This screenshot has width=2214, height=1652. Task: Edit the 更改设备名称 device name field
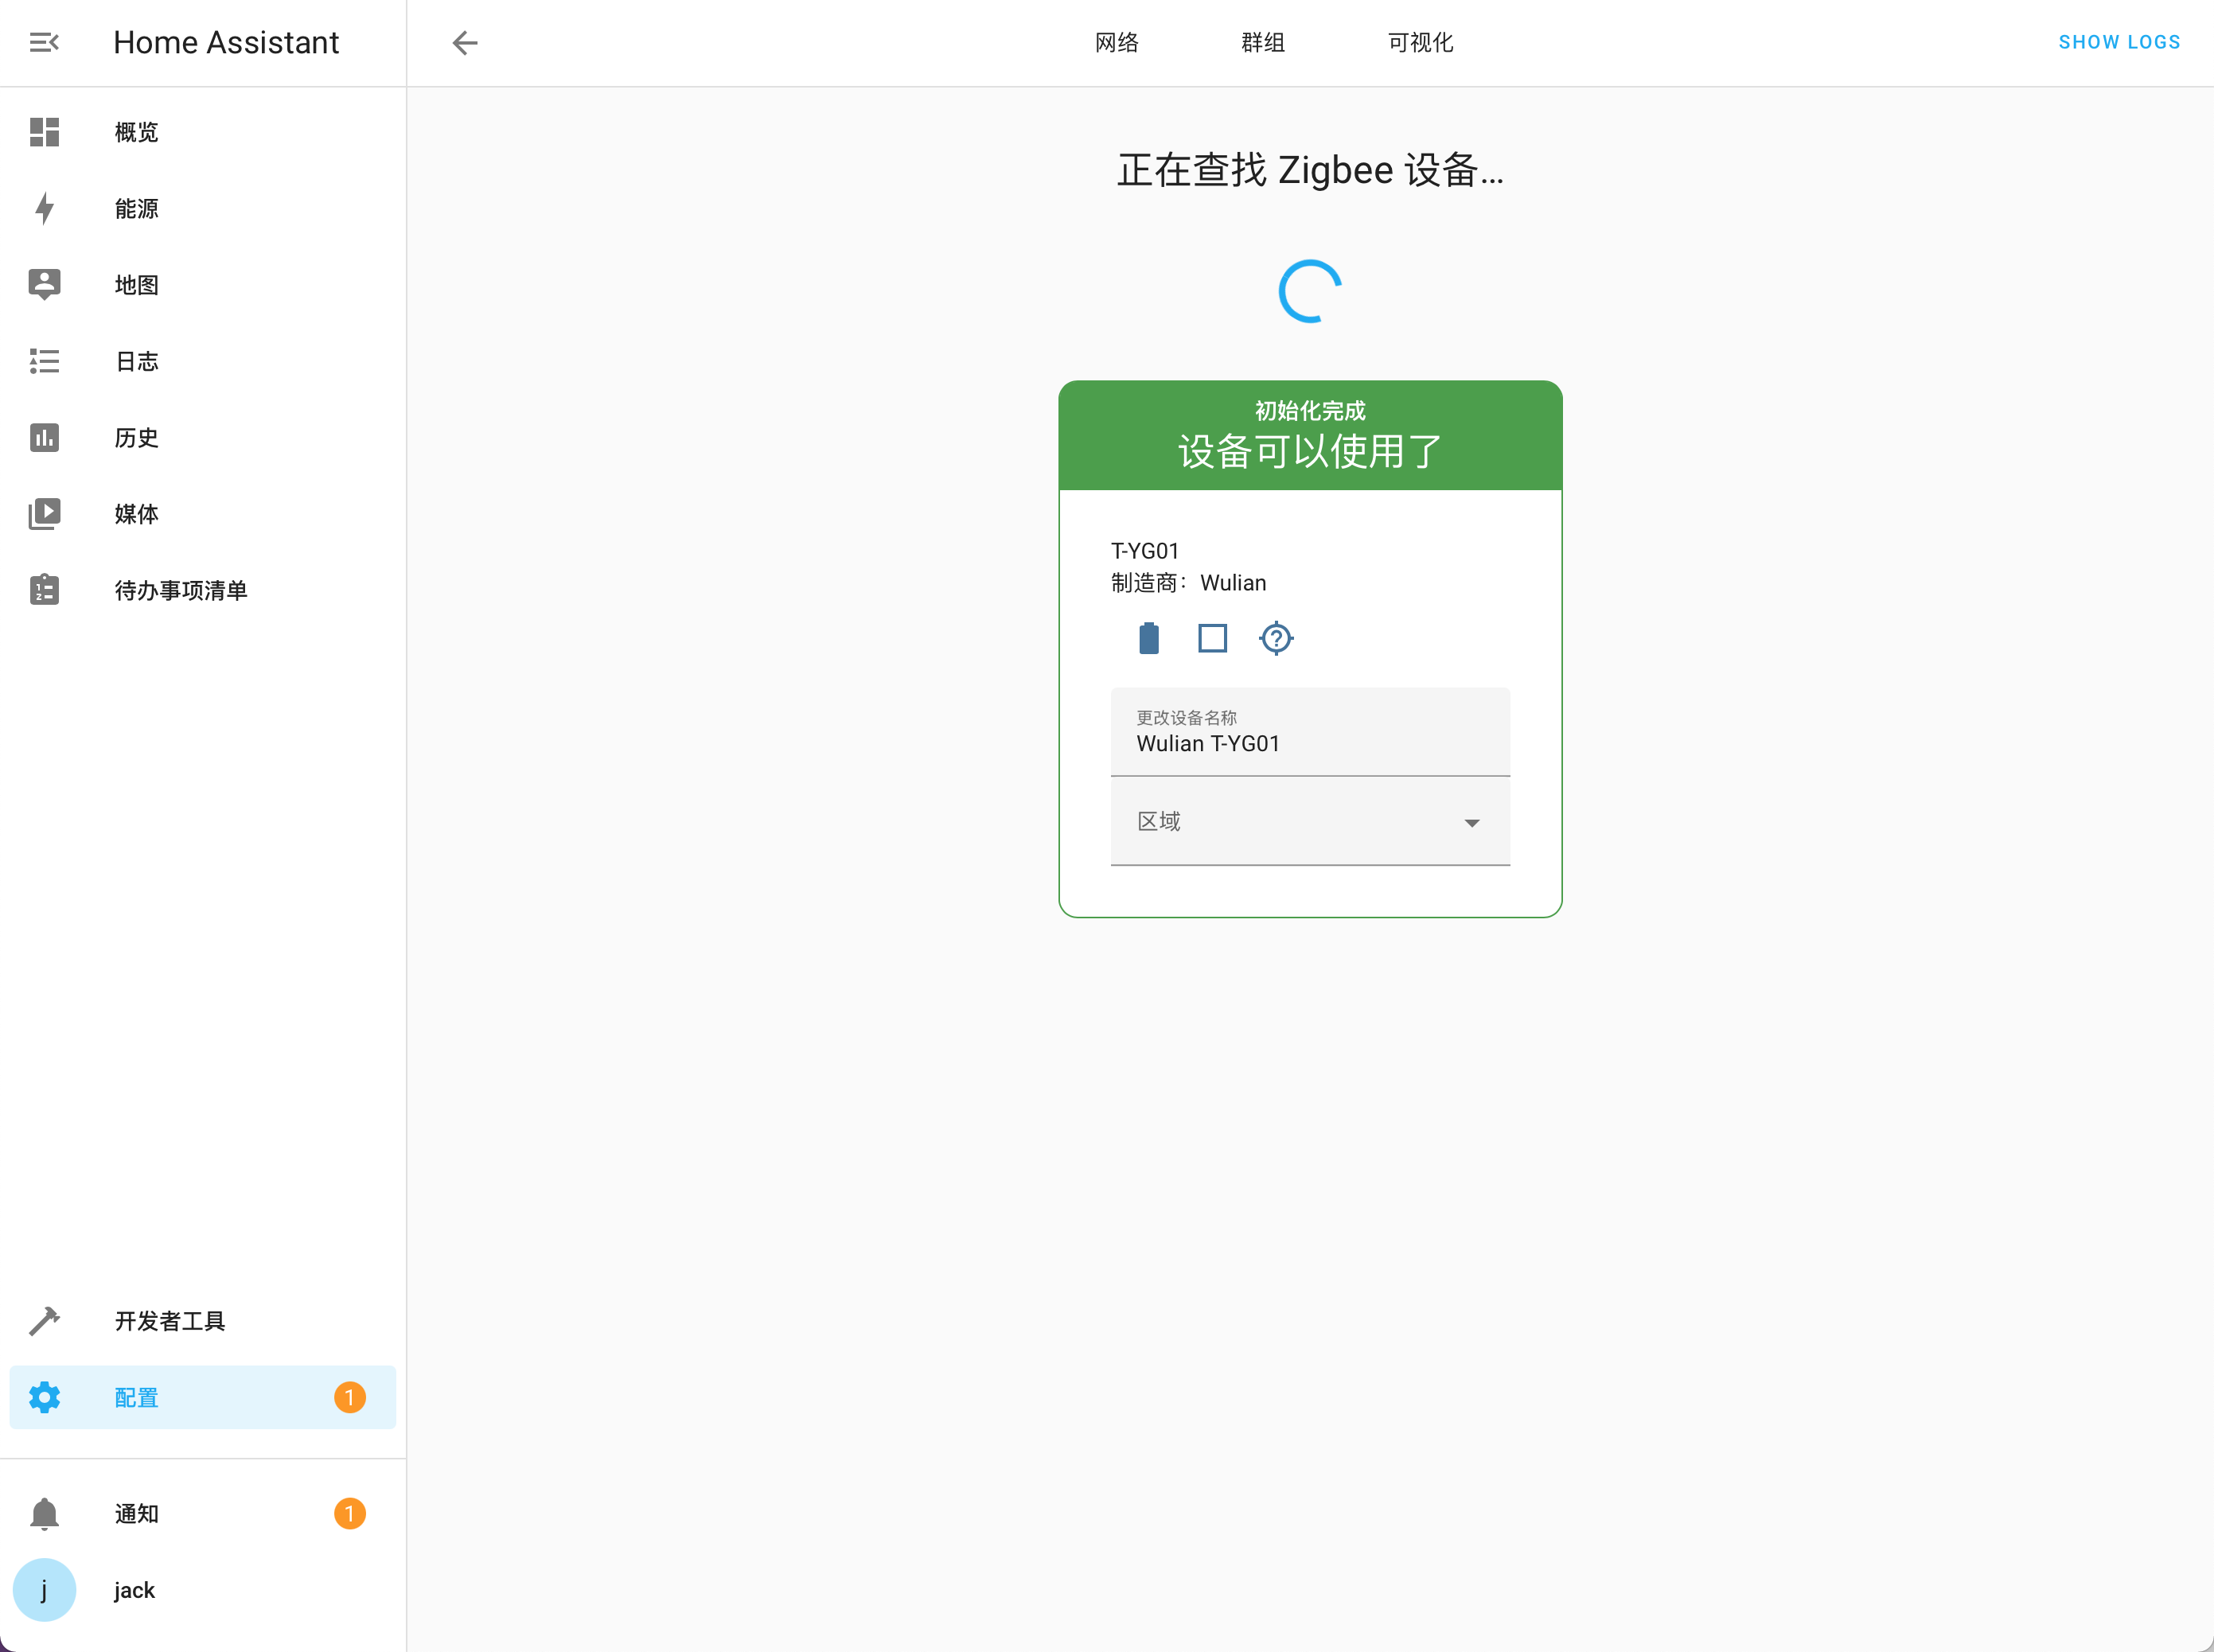(x=1310, y=743)
